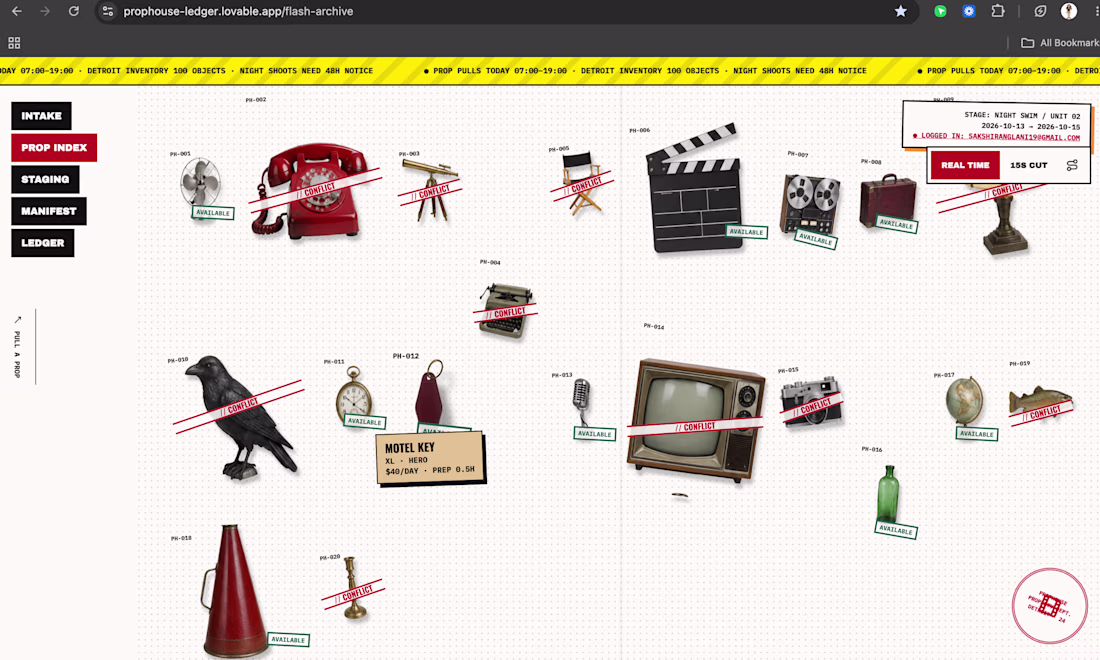Open the browser Extensions puzzle menu
This screenshot has height=660, width=1100.
998,11
